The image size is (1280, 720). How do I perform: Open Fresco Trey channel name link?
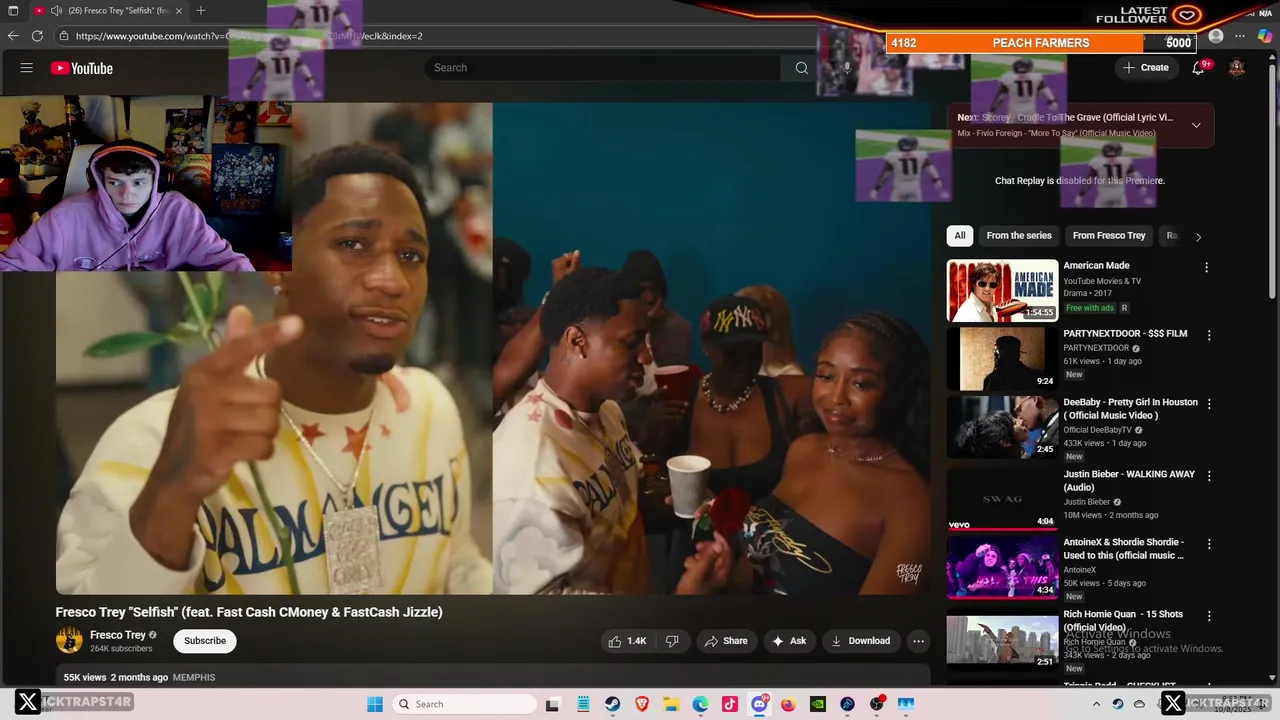pyautogui.click(x=118, y=635)
